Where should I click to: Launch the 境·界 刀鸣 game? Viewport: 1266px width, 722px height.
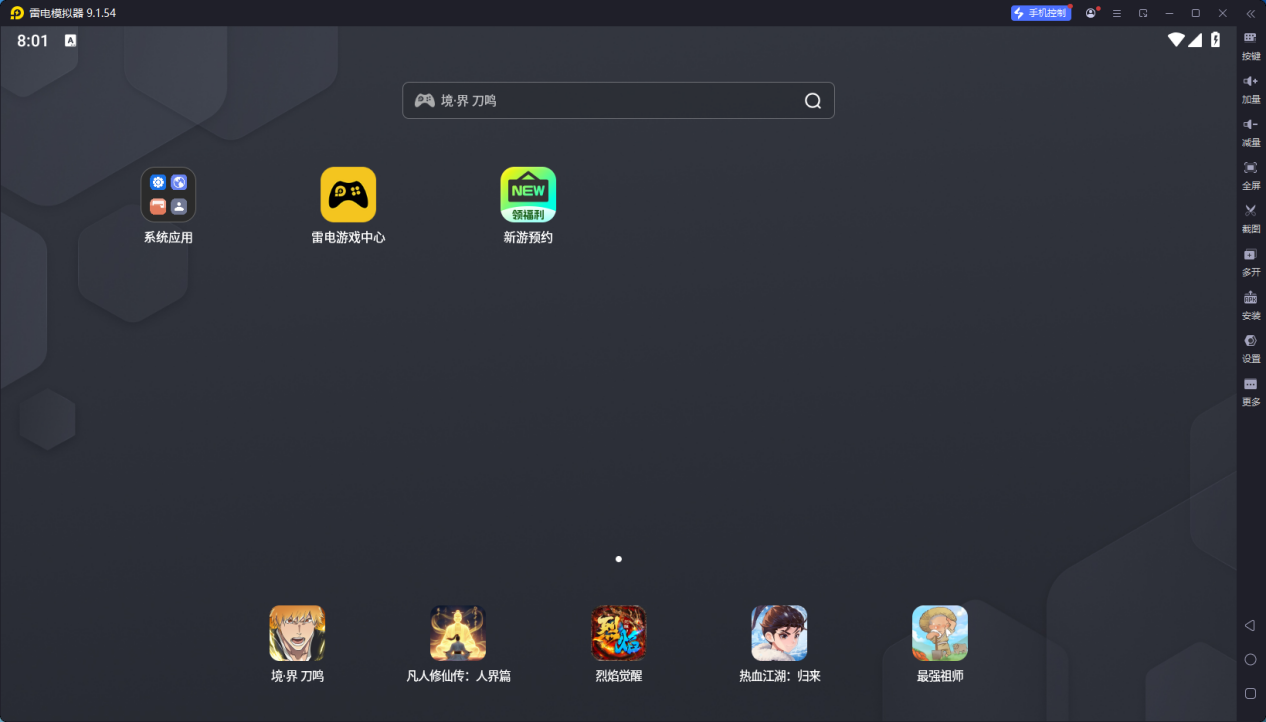[297, 633]
